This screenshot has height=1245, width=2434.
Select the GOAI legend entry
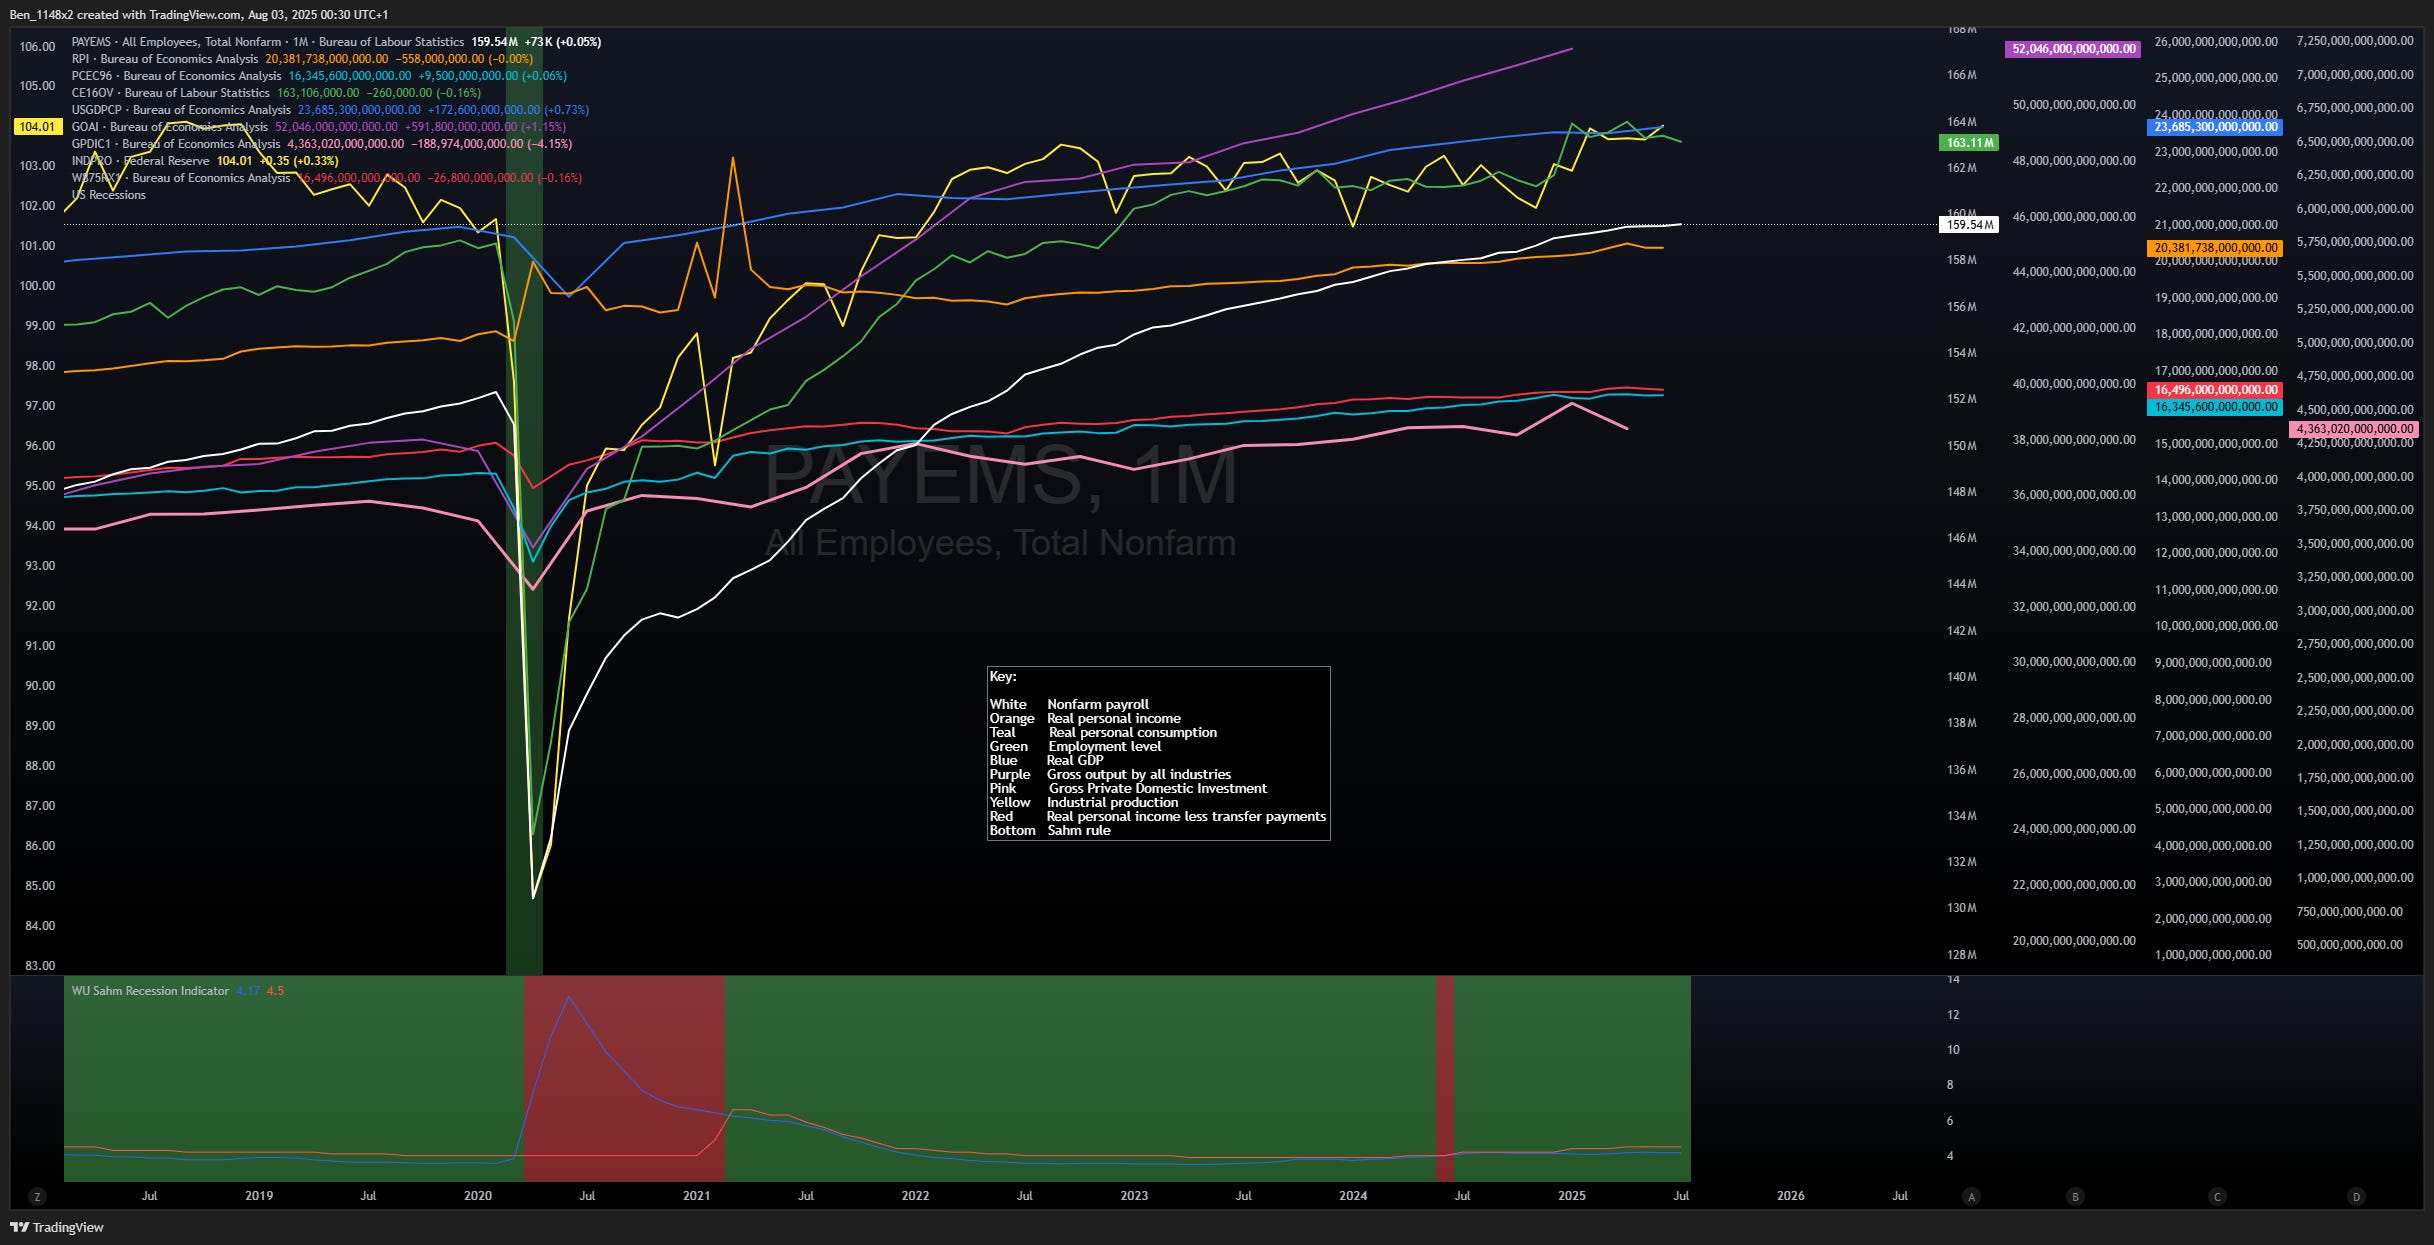(x=85, y=127)
